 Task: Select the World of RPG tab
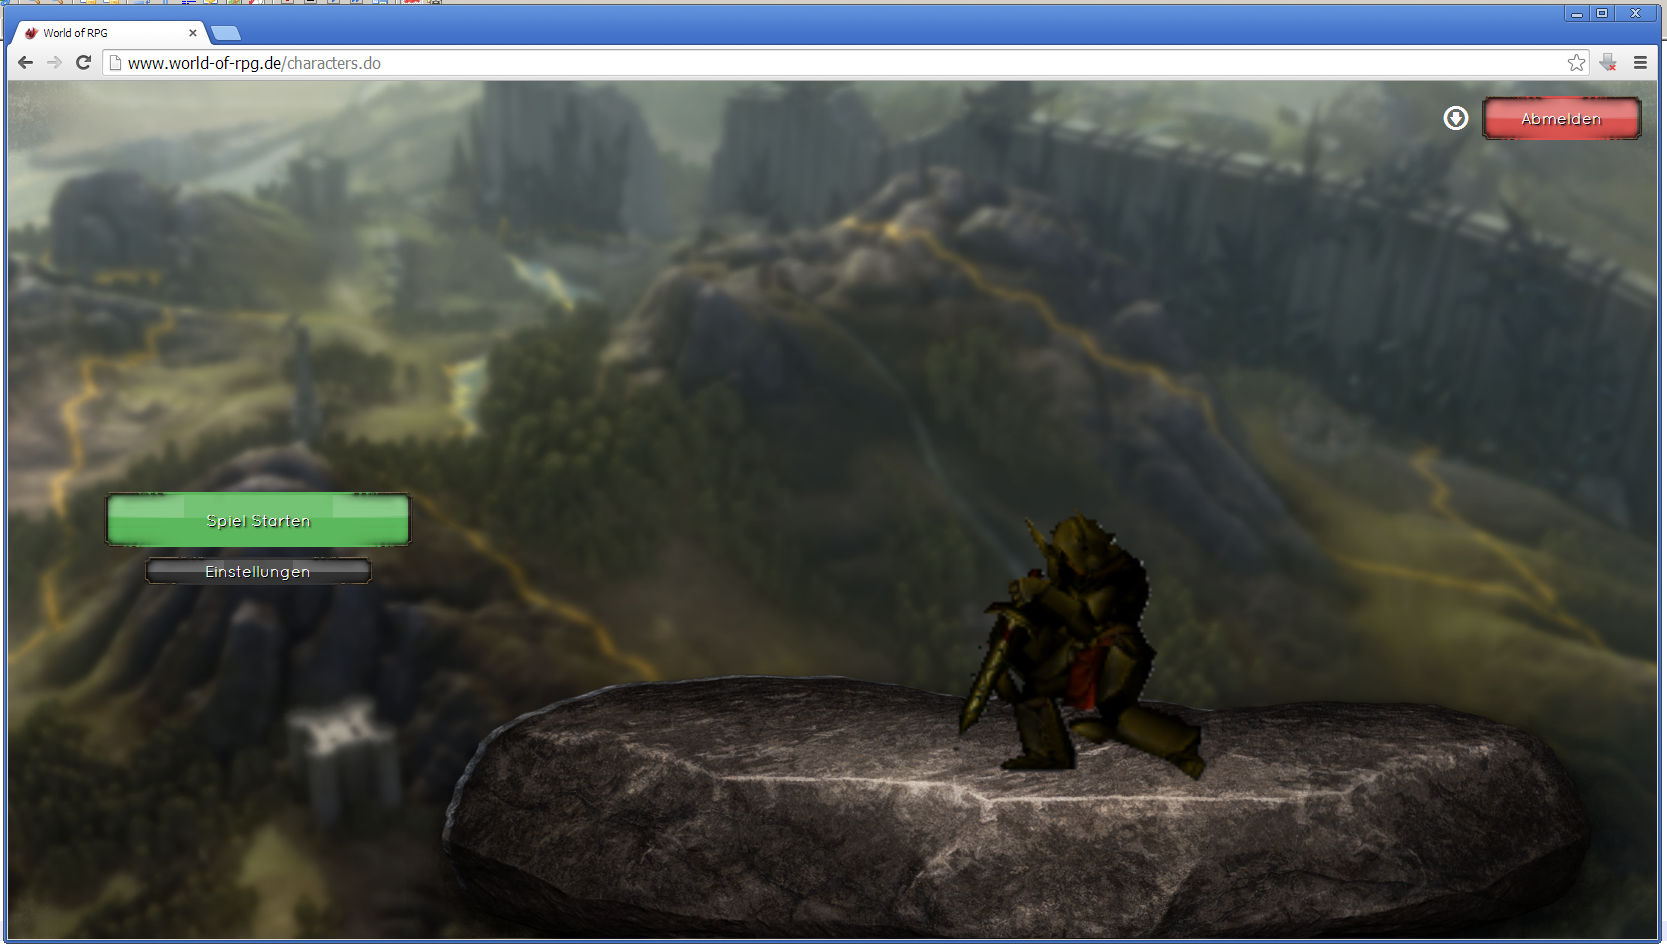tap(100, 33)
